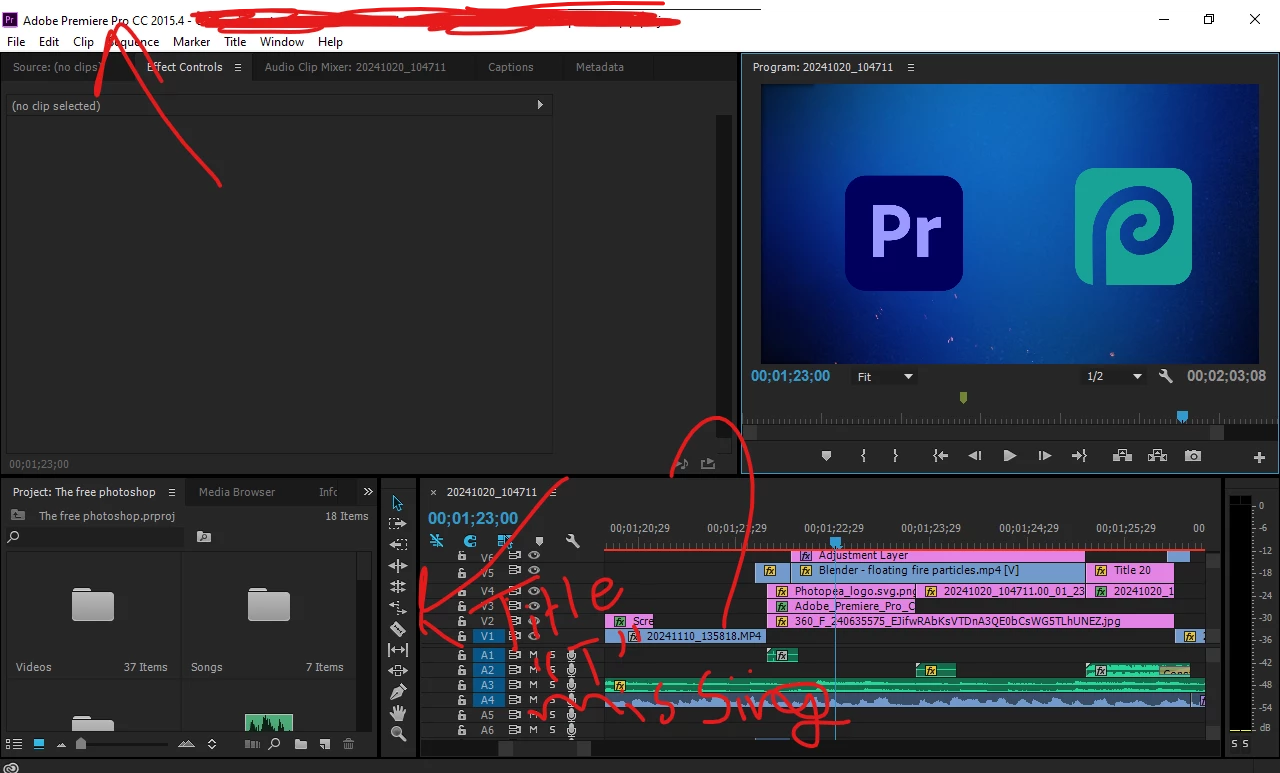Open the Edit menu
This screenshot has height=773, width=1280.
[49, 42]
